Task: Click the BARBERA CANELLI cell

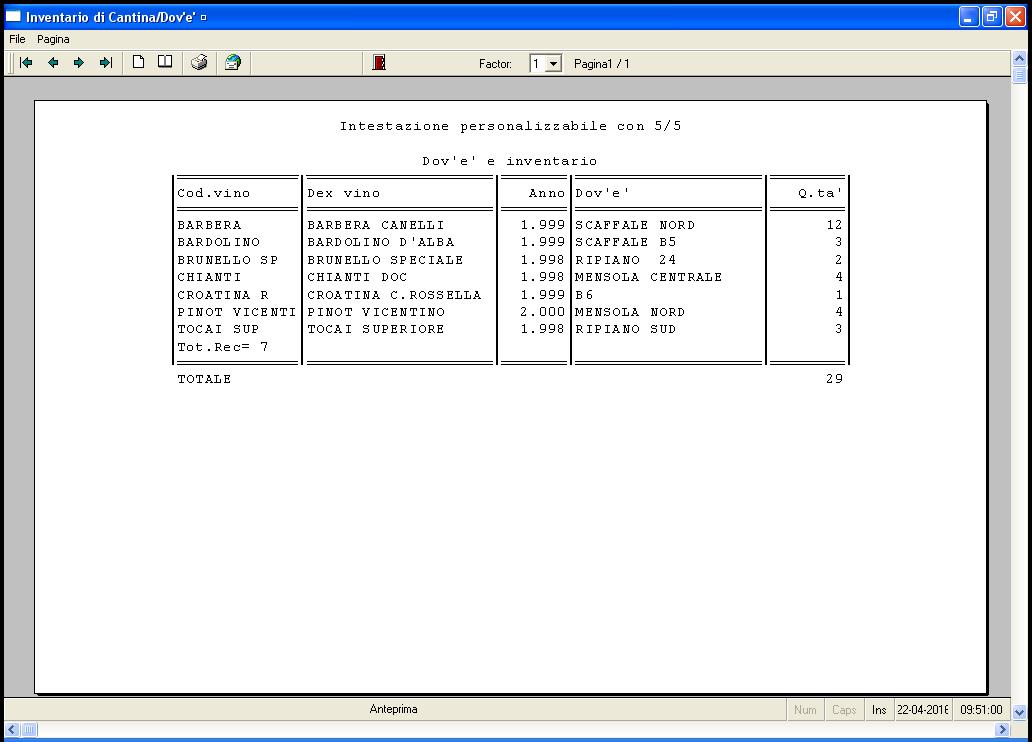Action: click(x=376, y=225)
